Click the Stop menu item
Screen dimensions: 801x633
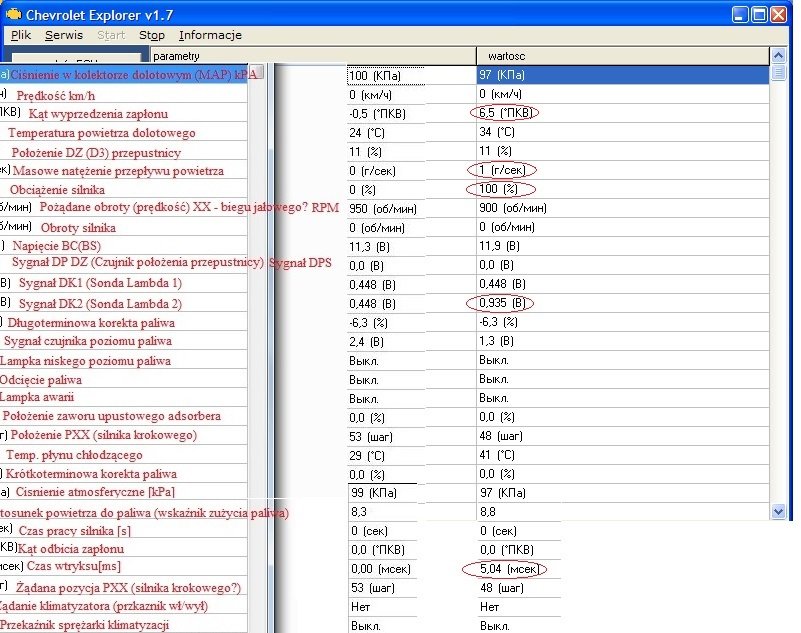coord(152,35)
